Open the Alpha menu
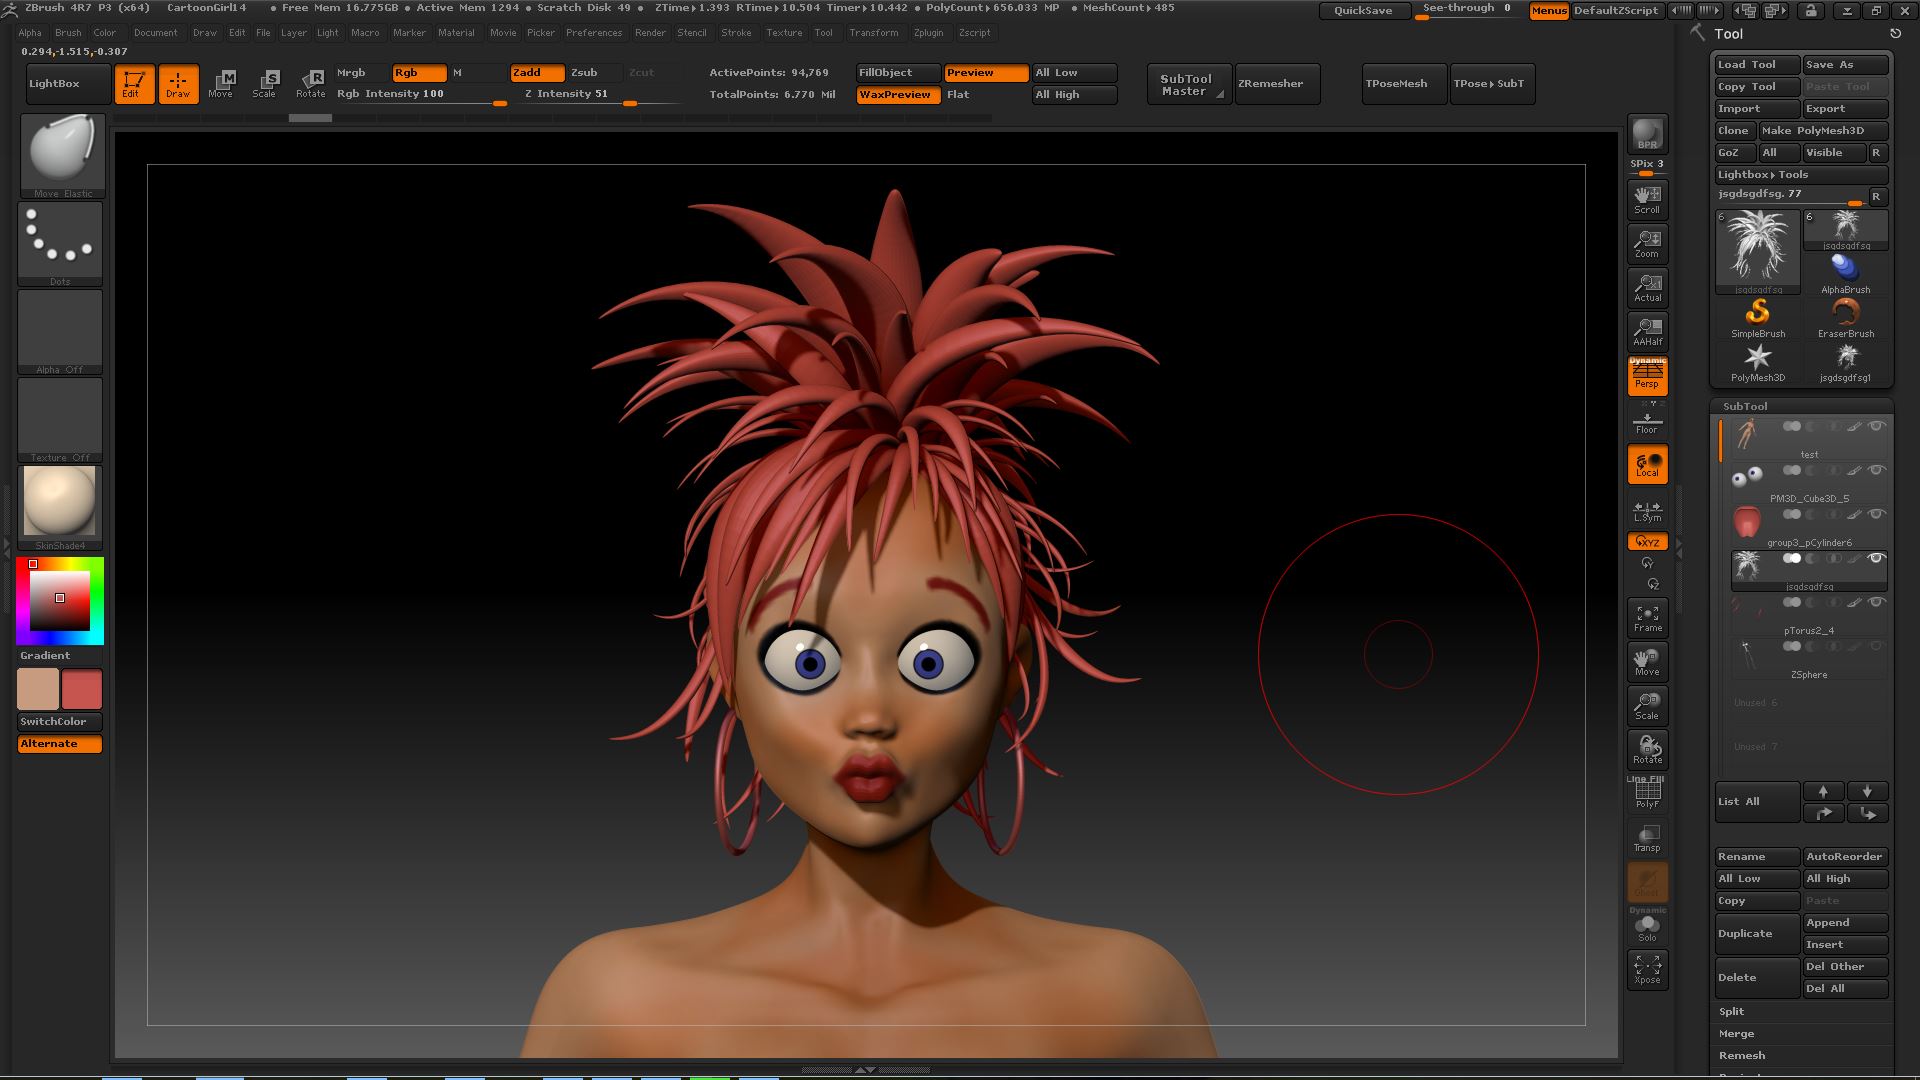1920x1080 pixels. 30,33
